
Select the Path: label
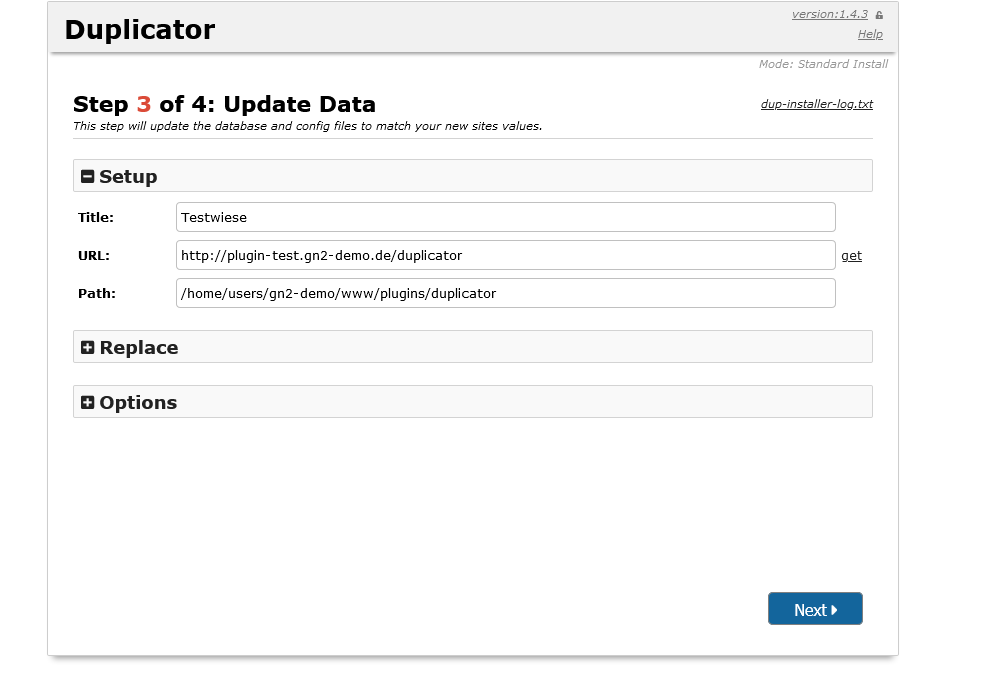click(97, 293)
